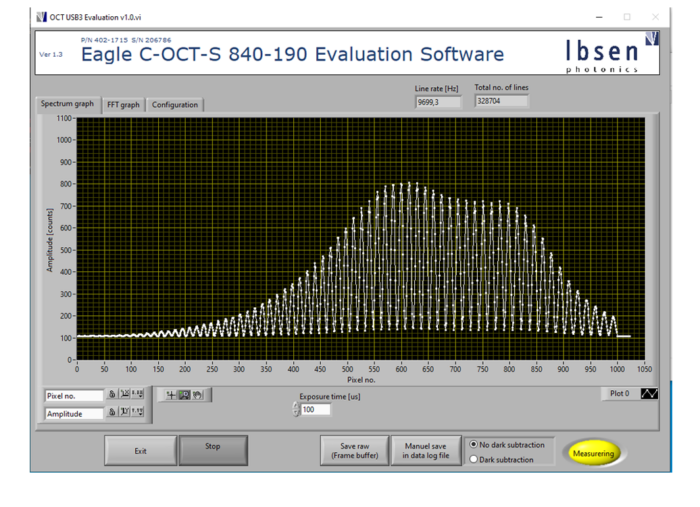Click the Ver 1.3 version label
Viewport: 700px width, 507px height.
[x=51, y=54]
